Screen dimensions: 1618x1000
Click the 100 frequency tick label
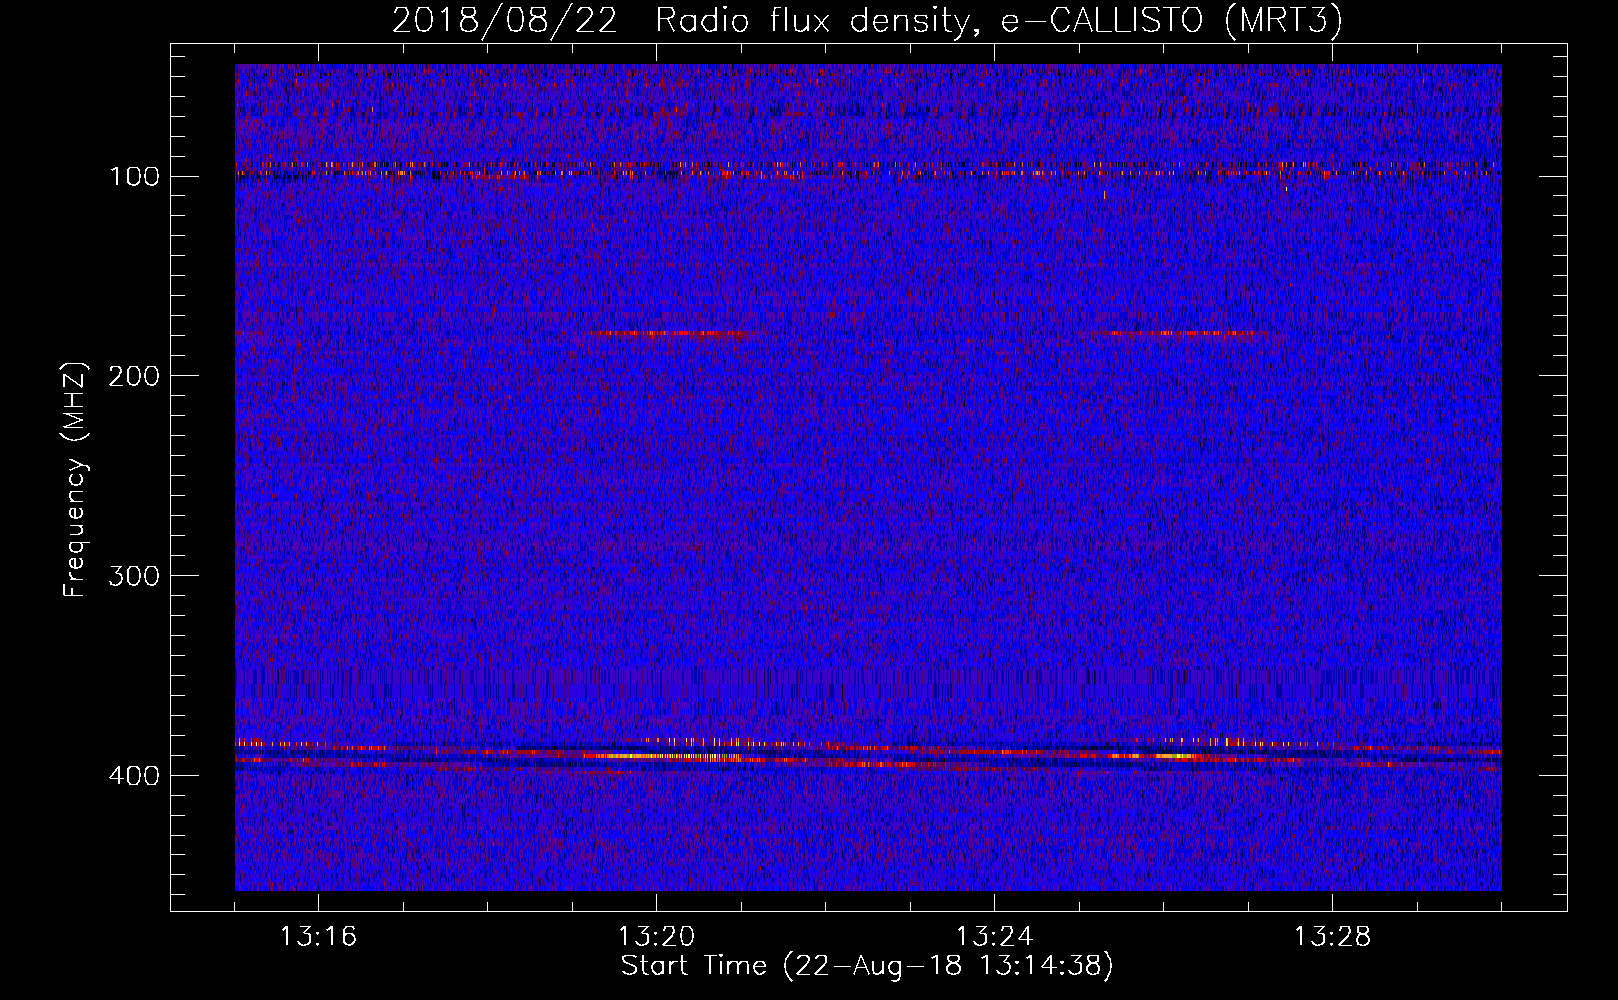point(135,177)
